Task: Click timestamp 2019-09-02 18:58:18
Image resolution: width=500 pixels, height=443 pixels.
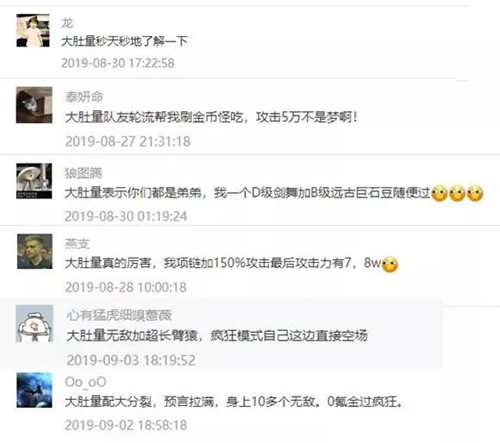Action: pyautogui.click(x=126, y=425)
